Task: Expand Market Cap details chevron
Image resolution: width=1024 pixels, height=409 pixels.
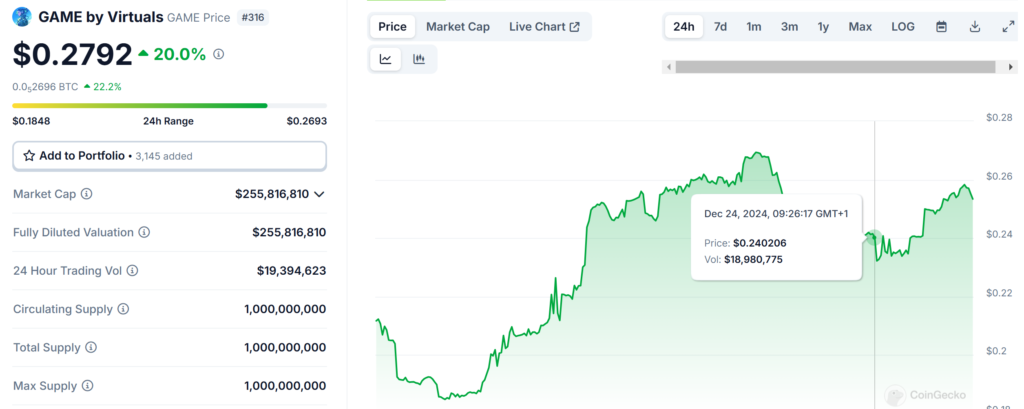Action: coord(319,194)
